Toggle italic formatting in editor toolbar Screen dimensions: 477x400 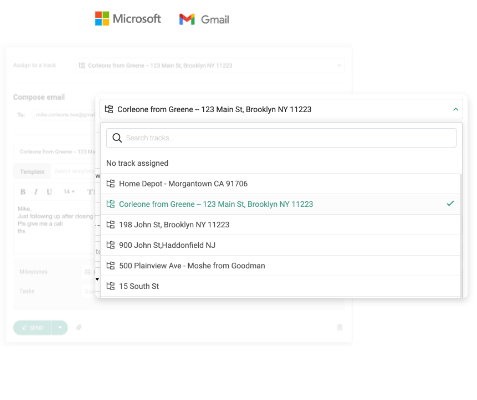pyautogui.click(x=36, y=192)
